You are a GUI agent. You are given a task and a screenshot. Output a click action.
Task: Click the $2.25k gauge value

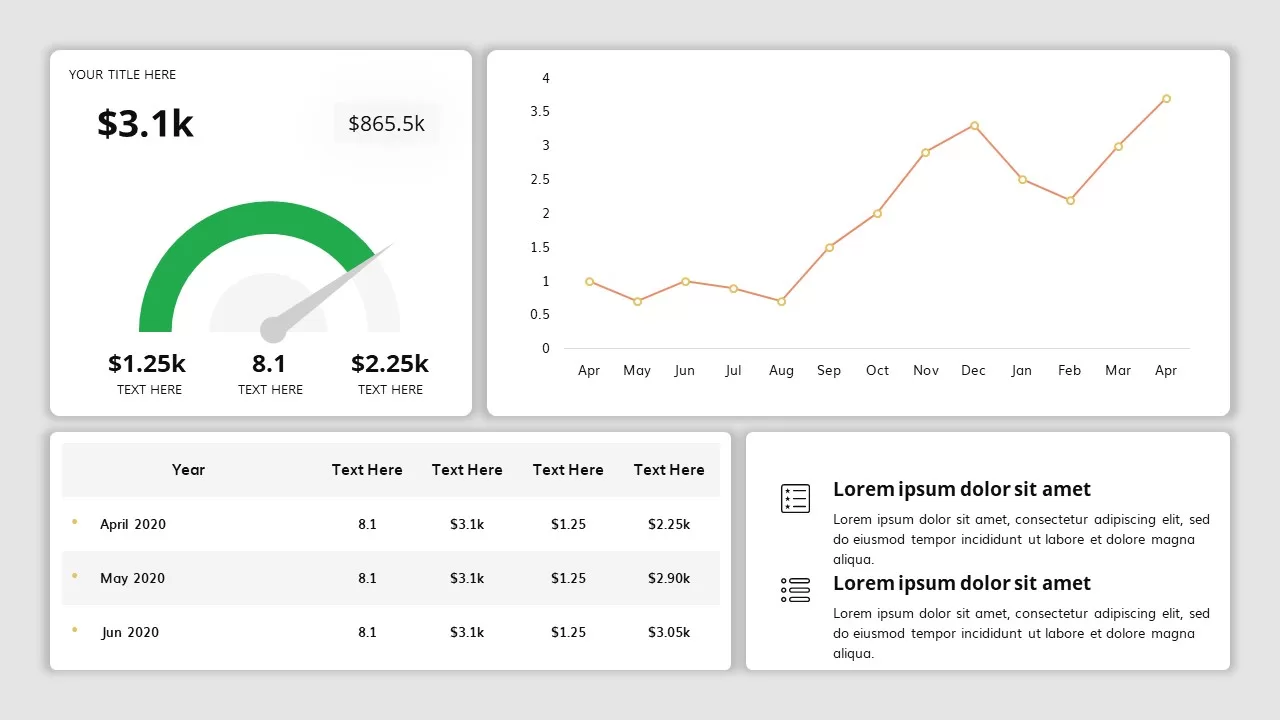[x=390, y=363]
